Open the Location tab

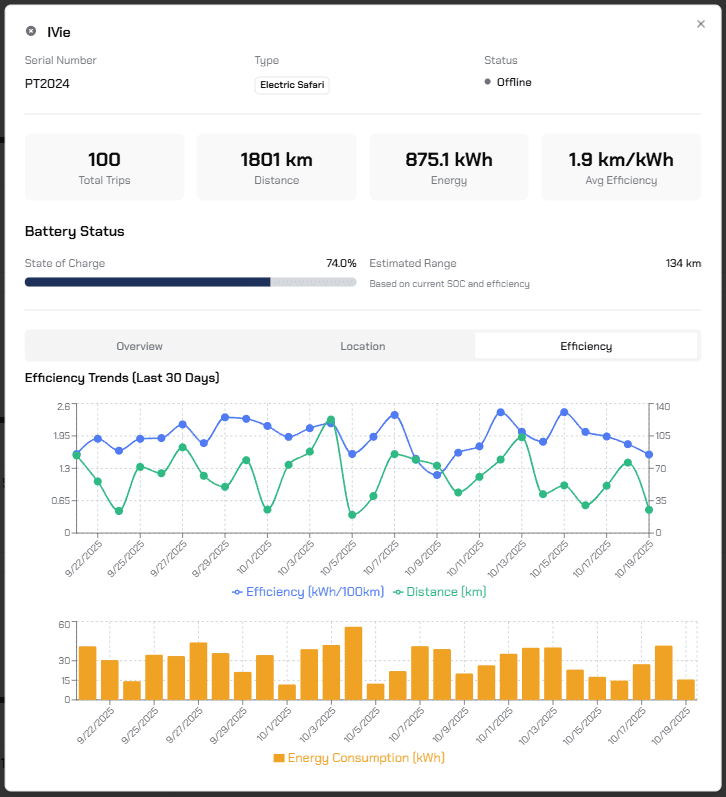362,346
